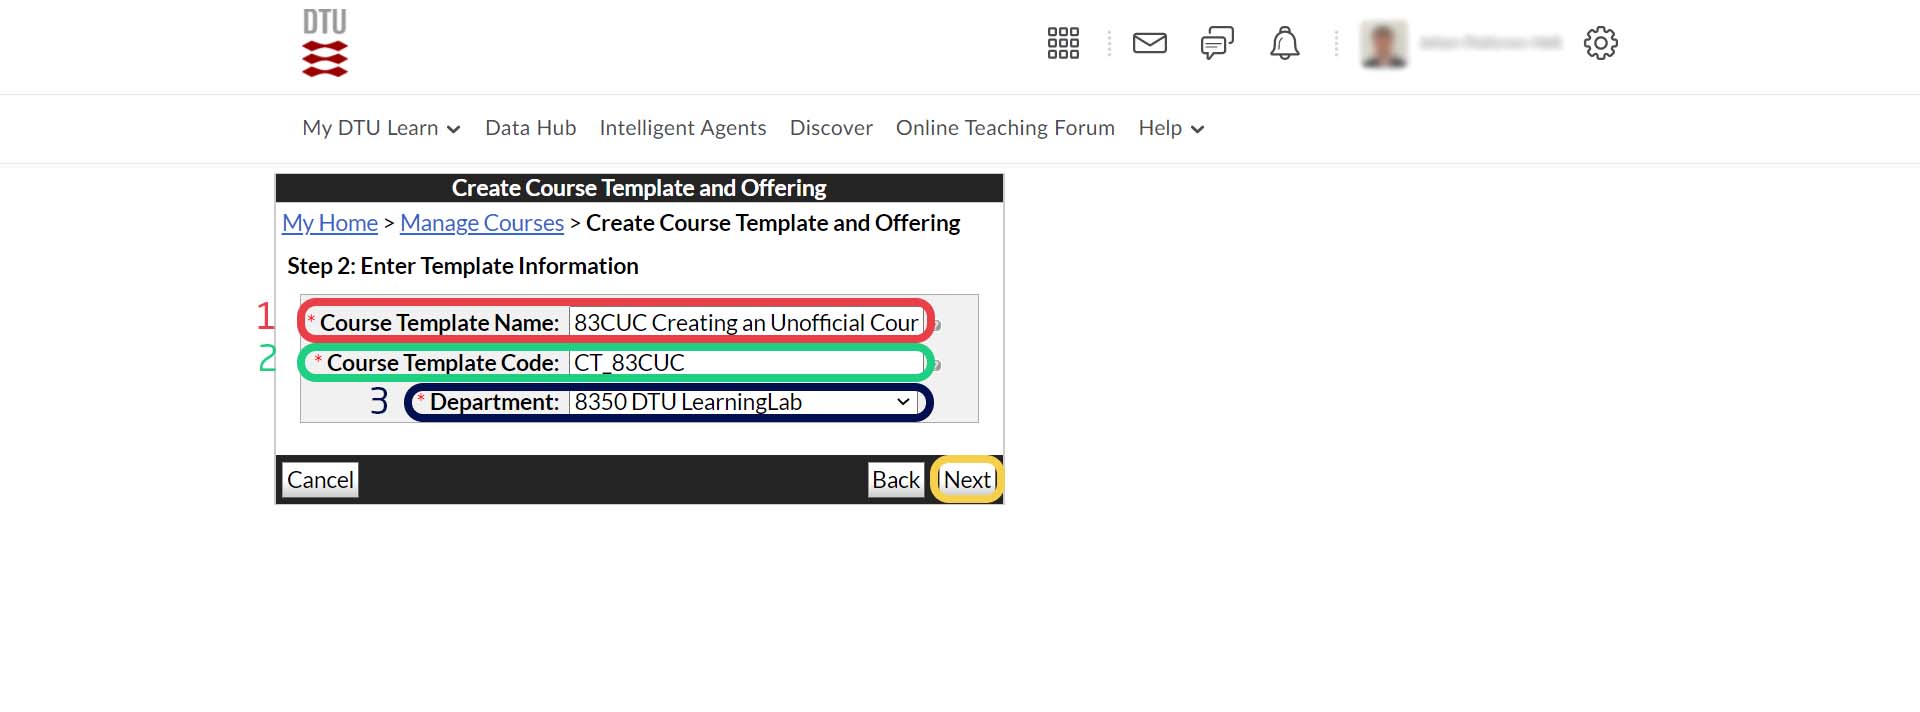Open Online Teaching Forum
This screenshot has height=712, width=1920.
1004,128
